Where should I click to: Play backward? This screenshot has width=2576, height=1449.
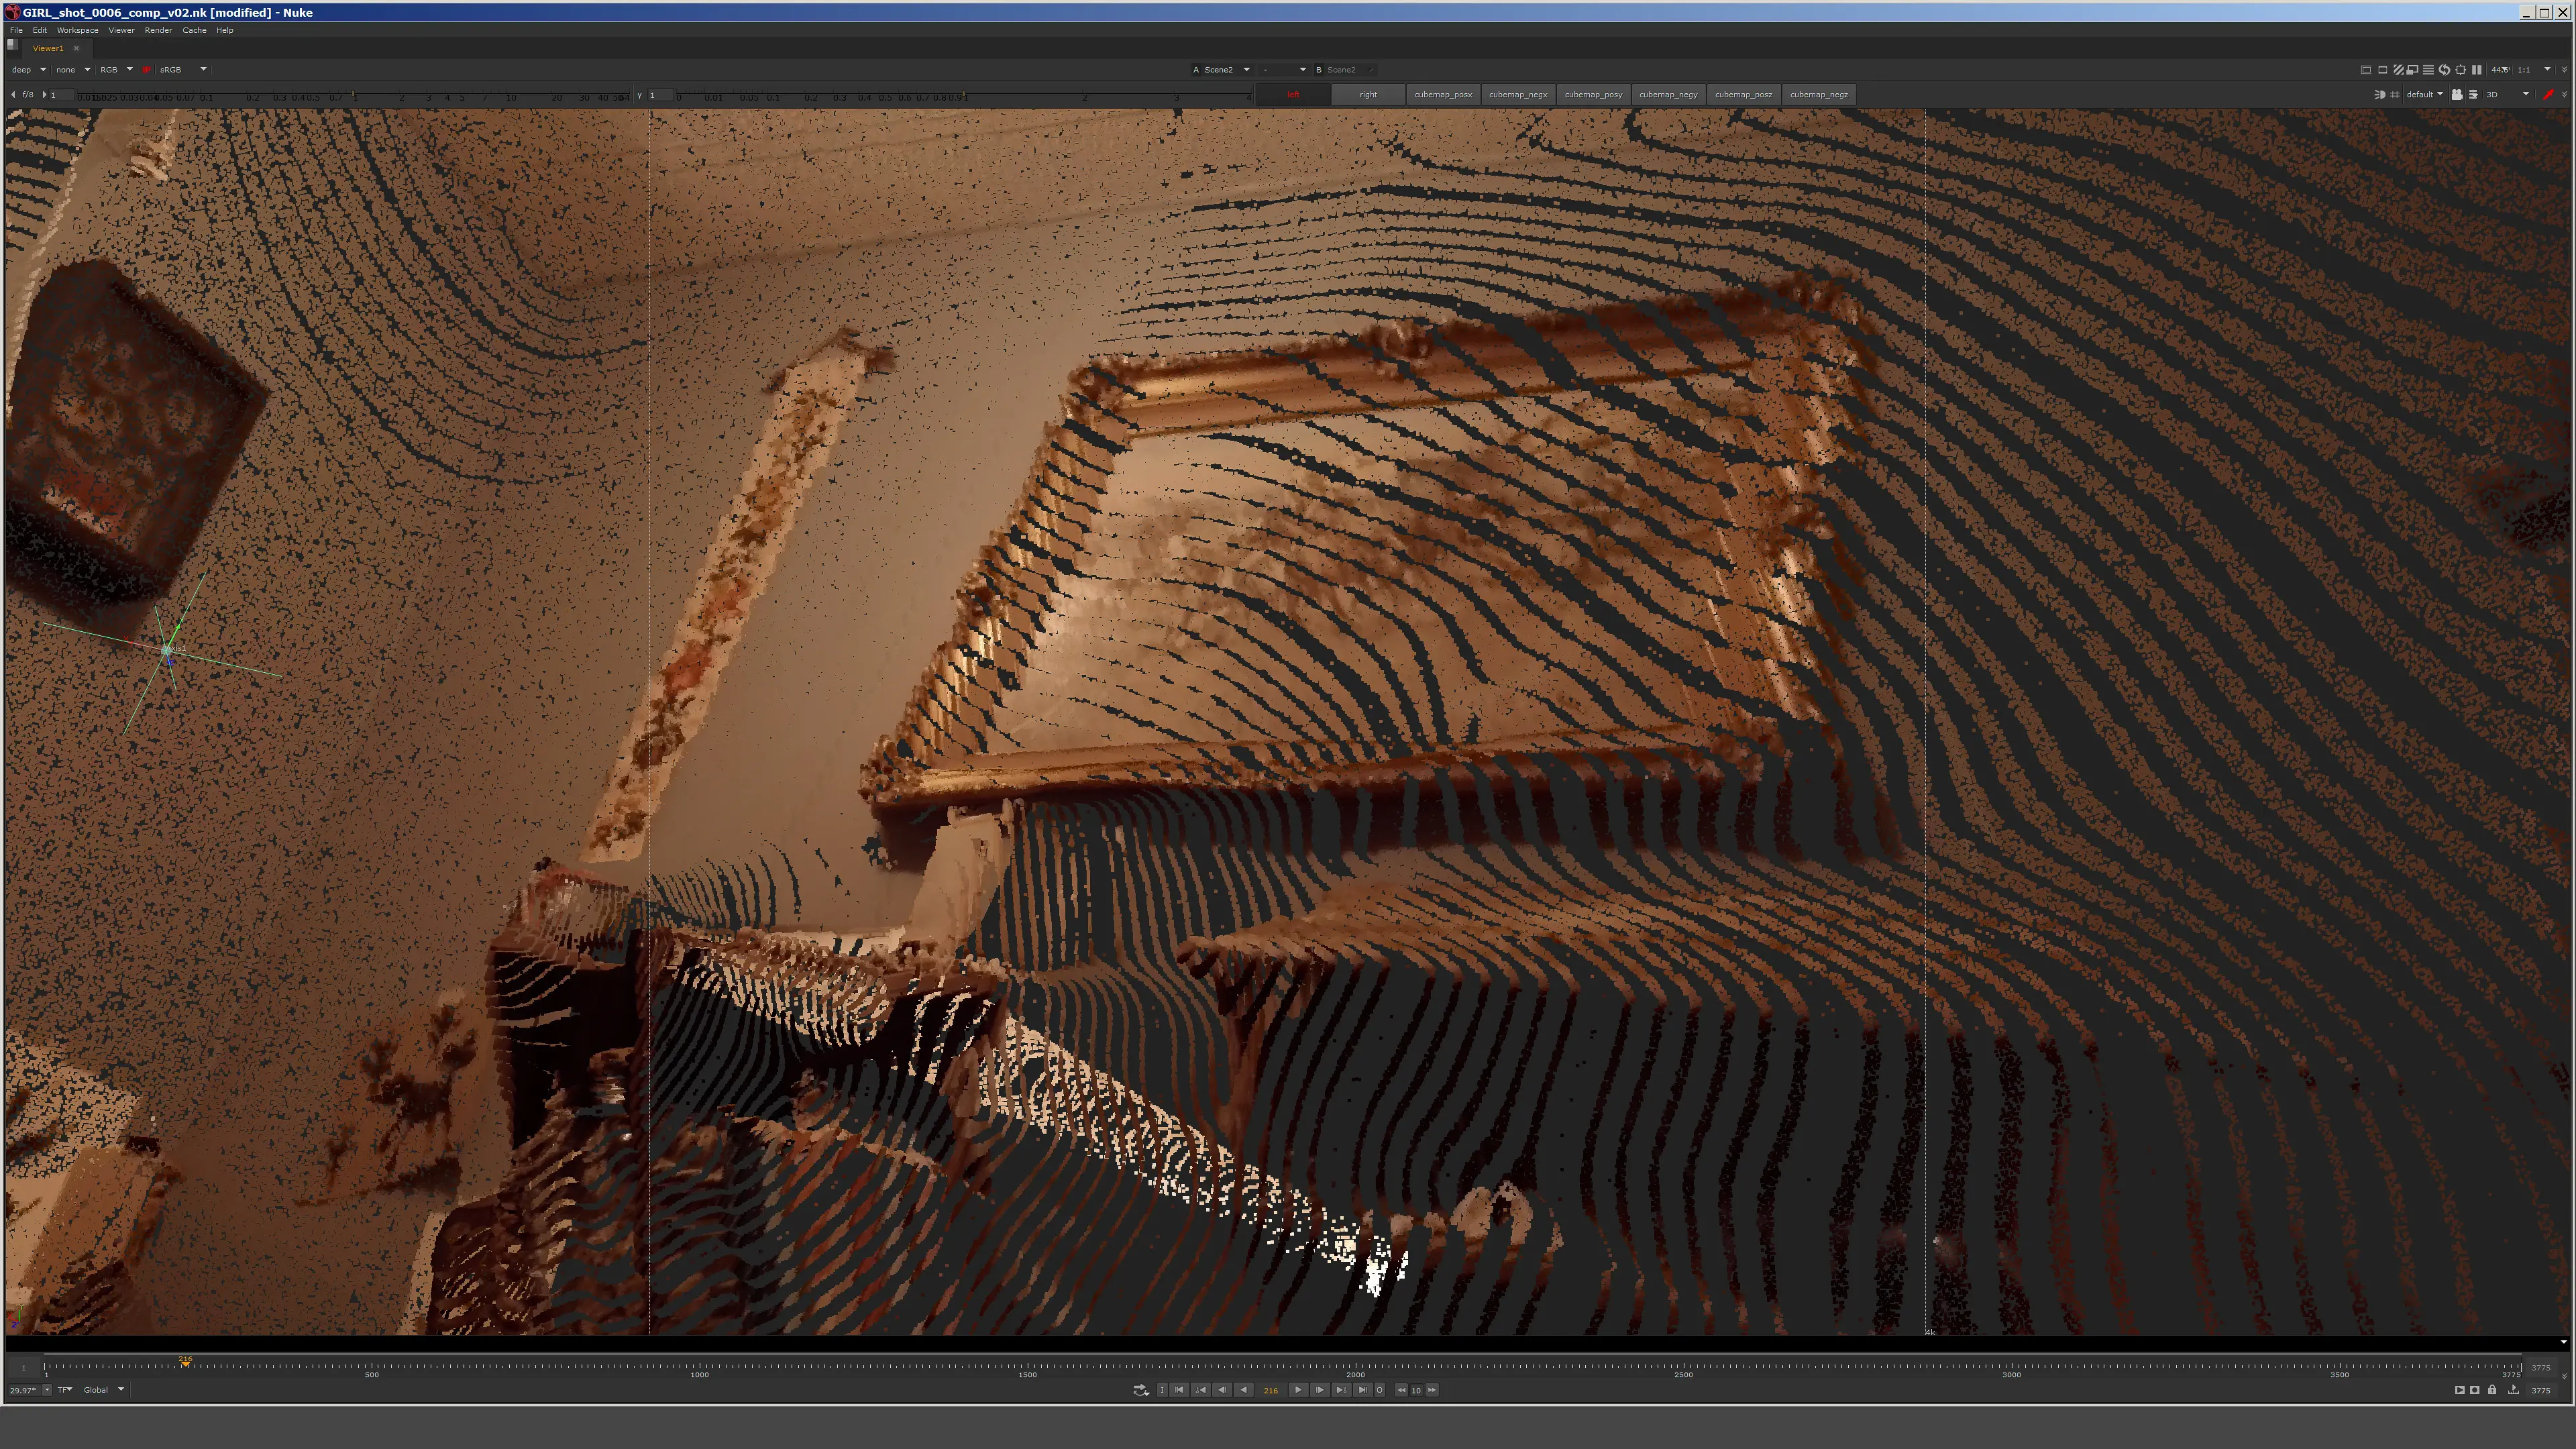[1244, 1390]
